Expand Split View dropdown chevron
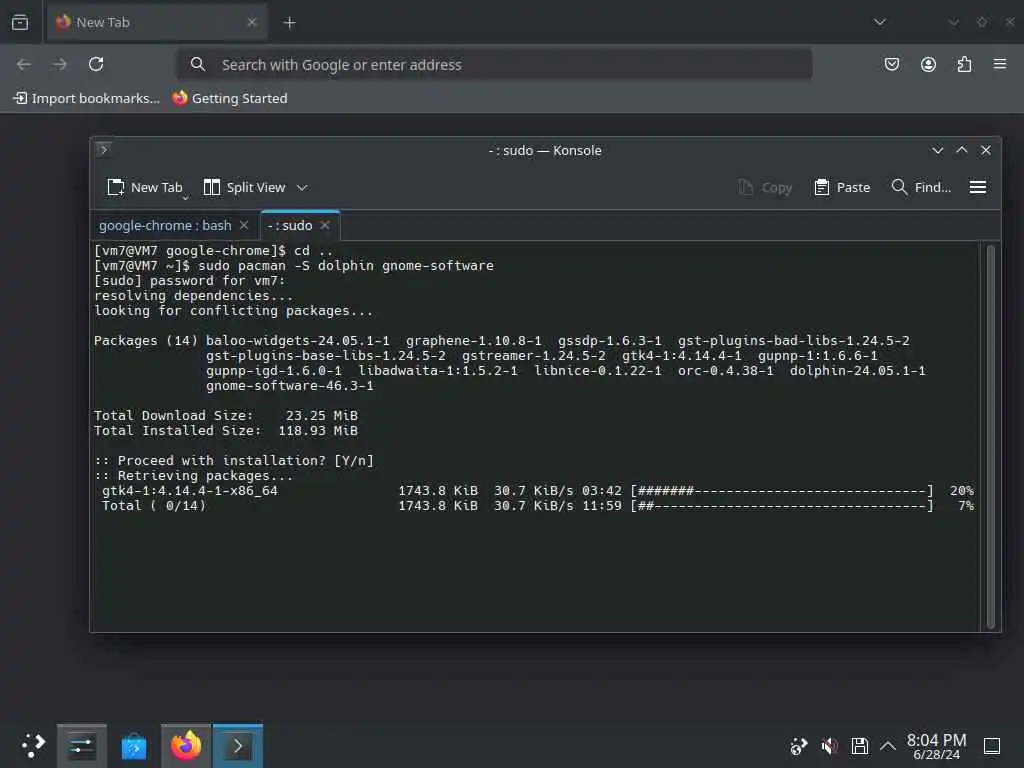1024x768 pixels. click(302, 187)
